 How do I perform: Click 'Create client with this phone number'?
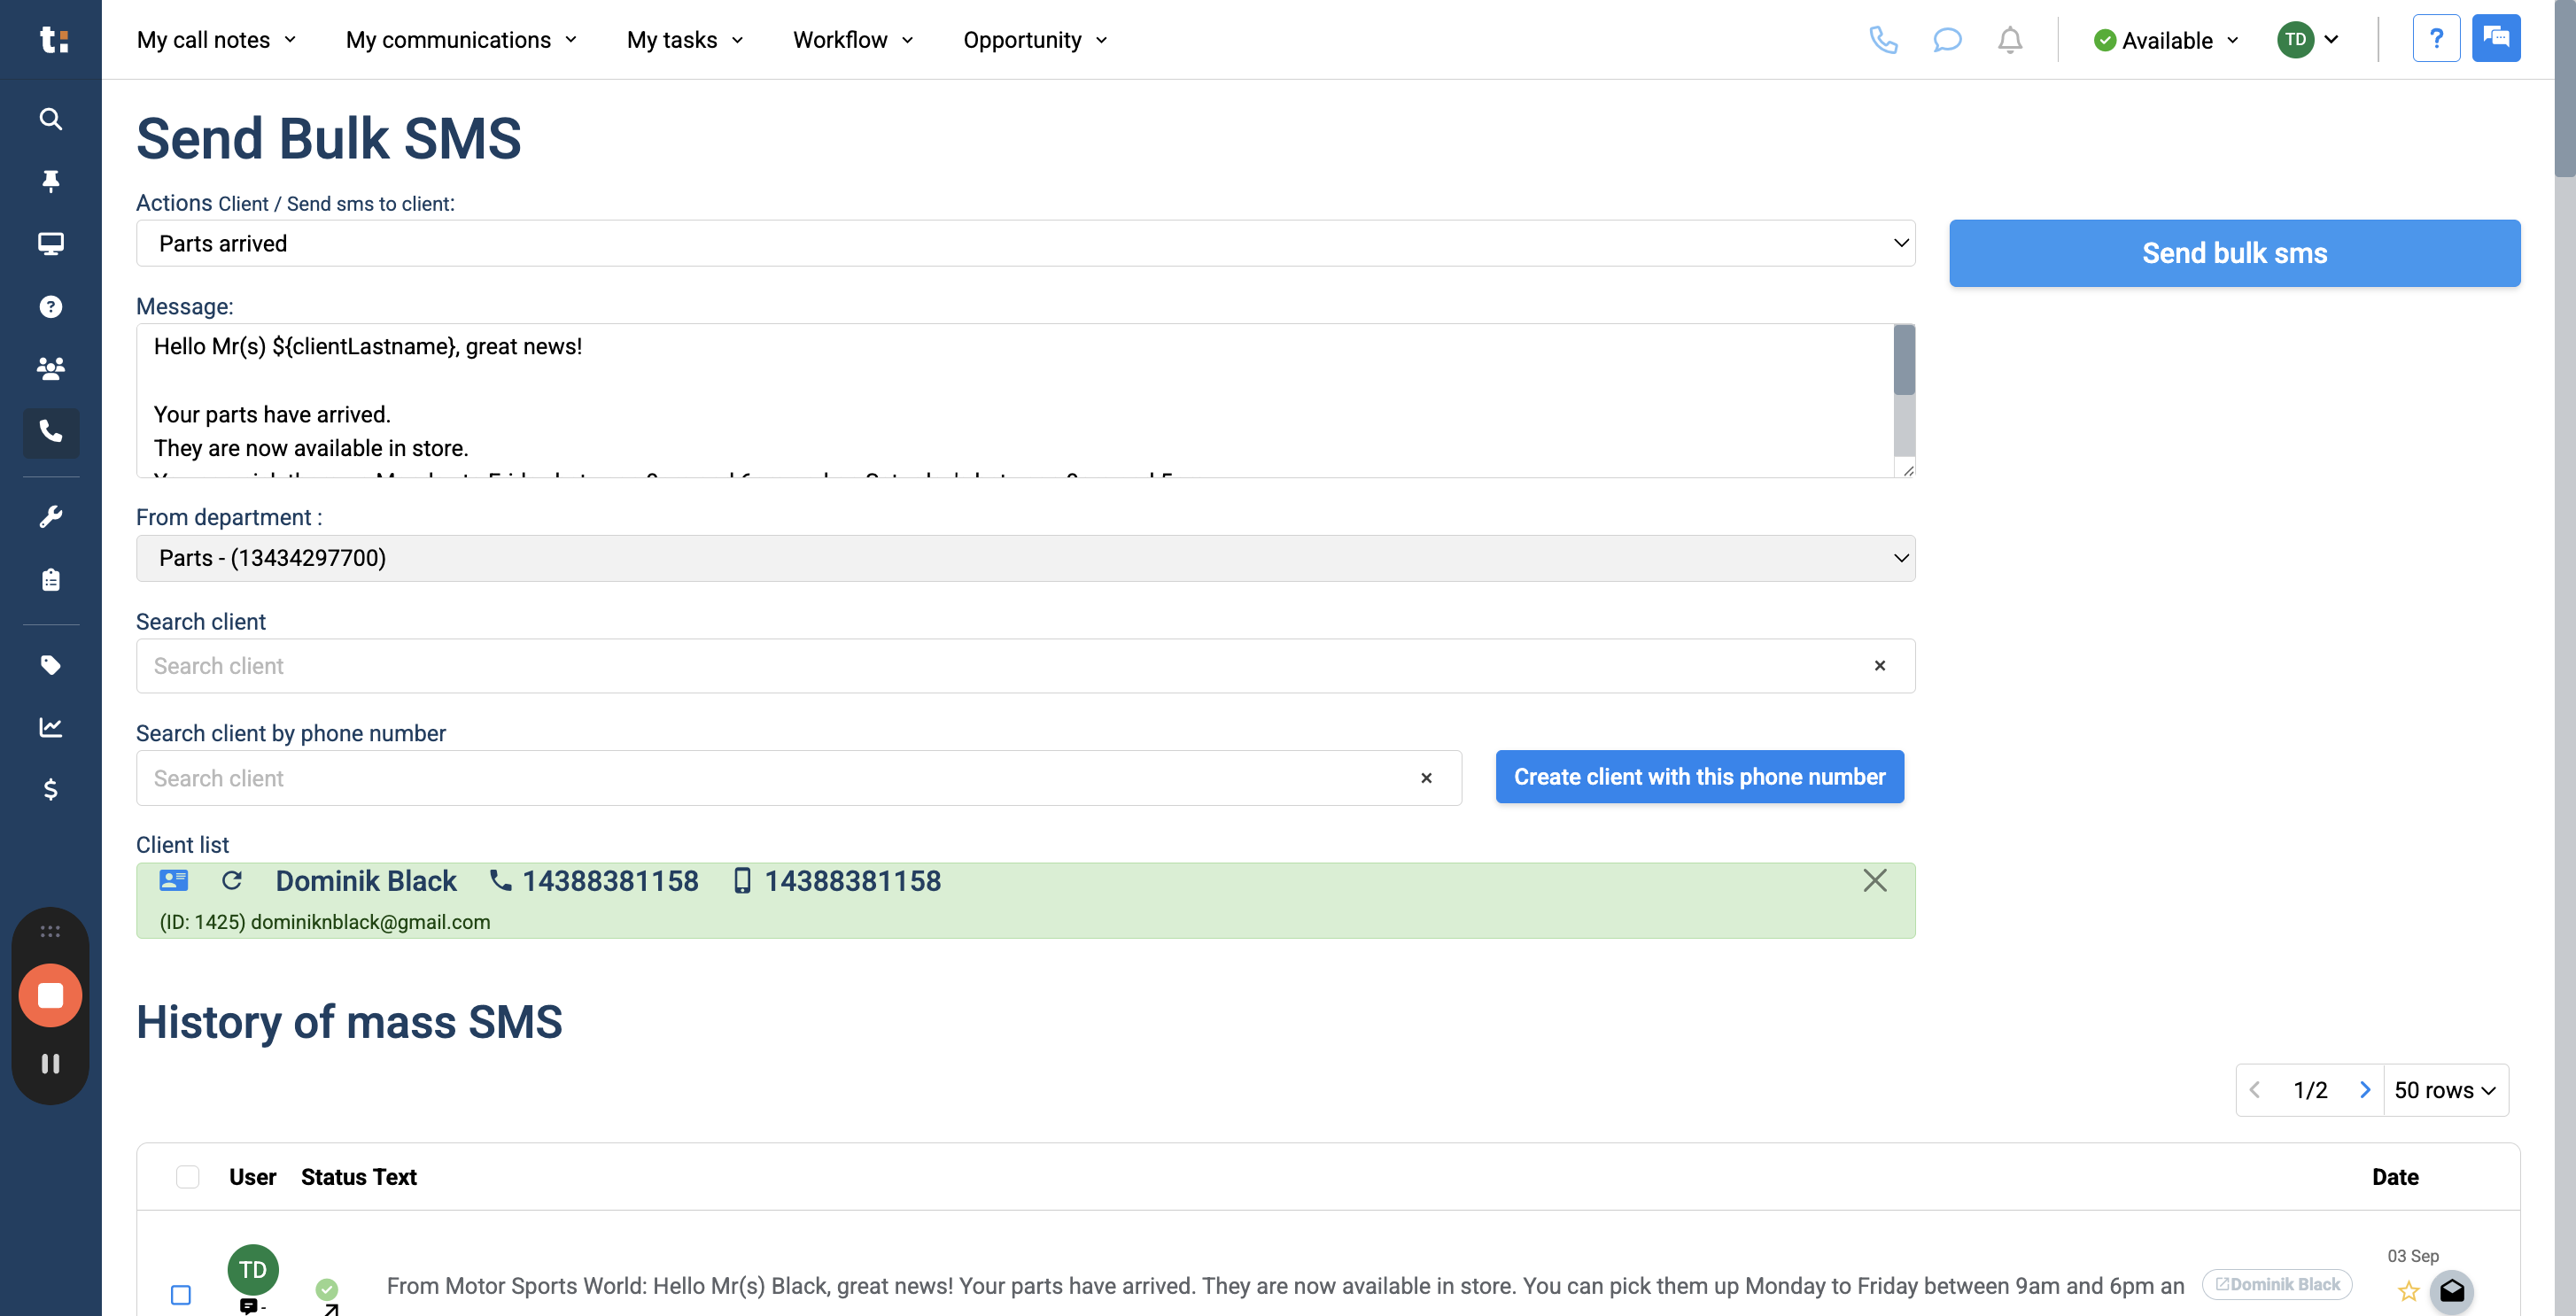point(1698,777)
